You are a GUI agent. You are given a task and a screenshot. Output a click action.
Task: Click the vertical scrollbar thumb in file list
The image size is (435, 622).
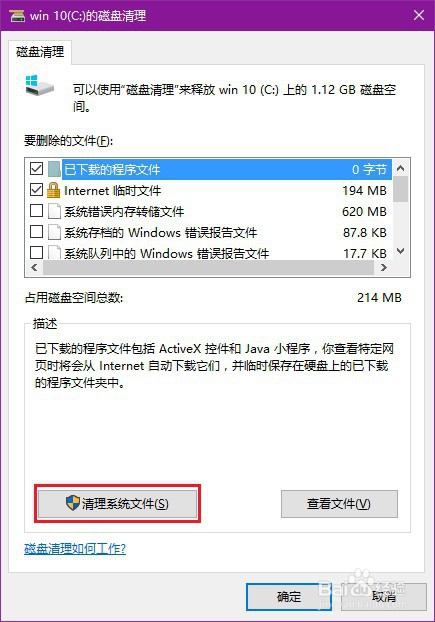(401, 189)
